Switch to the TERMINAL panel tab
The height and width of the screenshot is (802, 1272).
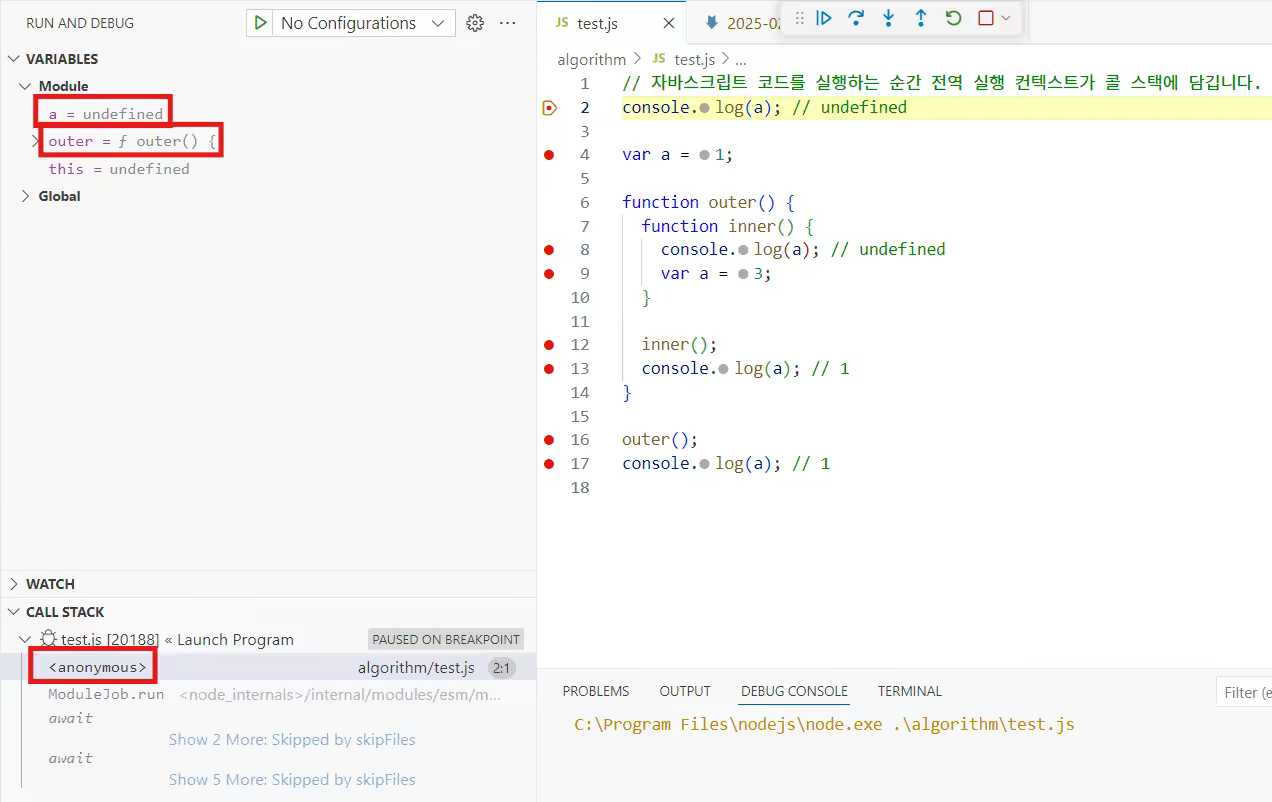909,691
